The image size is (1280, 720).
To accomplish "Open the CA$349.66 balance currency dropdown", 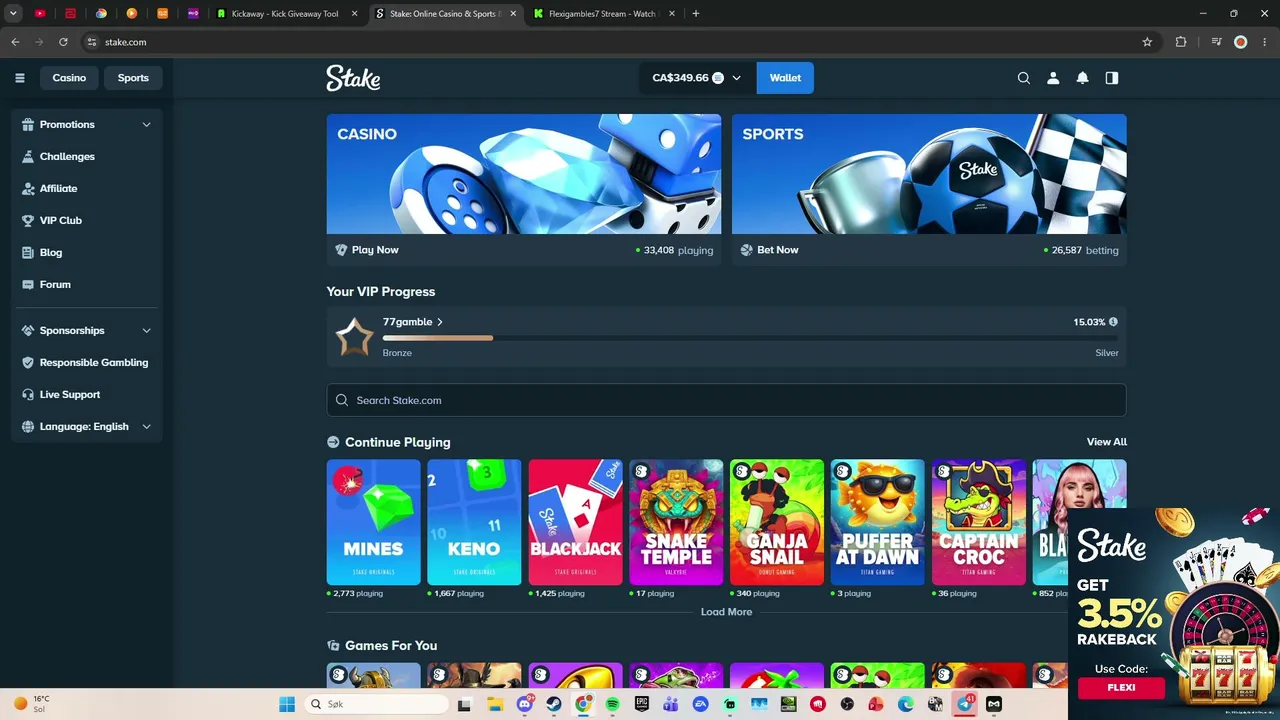I will point(697,78).
